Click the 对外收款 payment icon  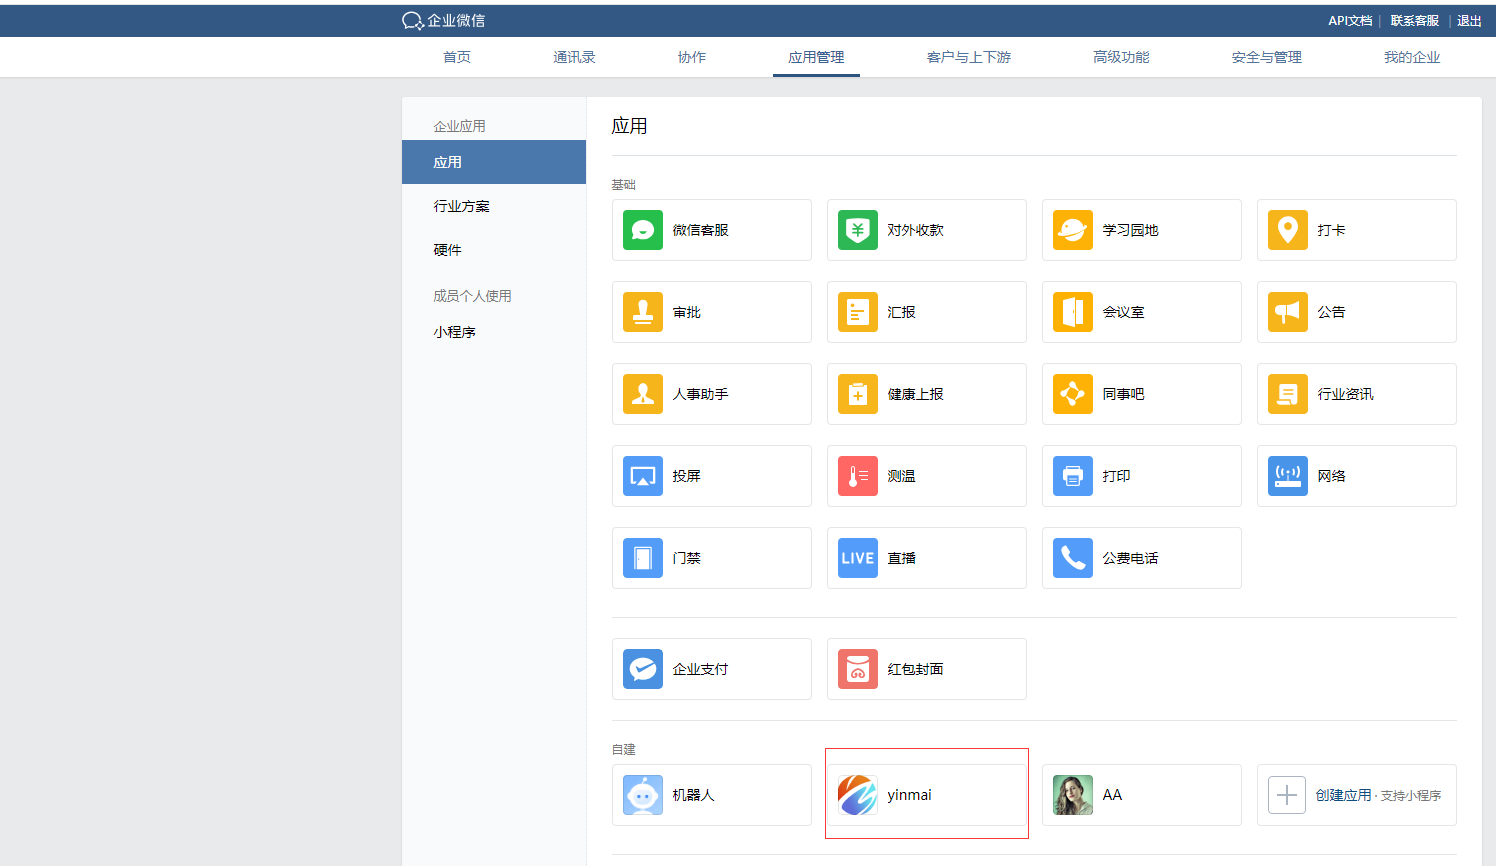857,230
